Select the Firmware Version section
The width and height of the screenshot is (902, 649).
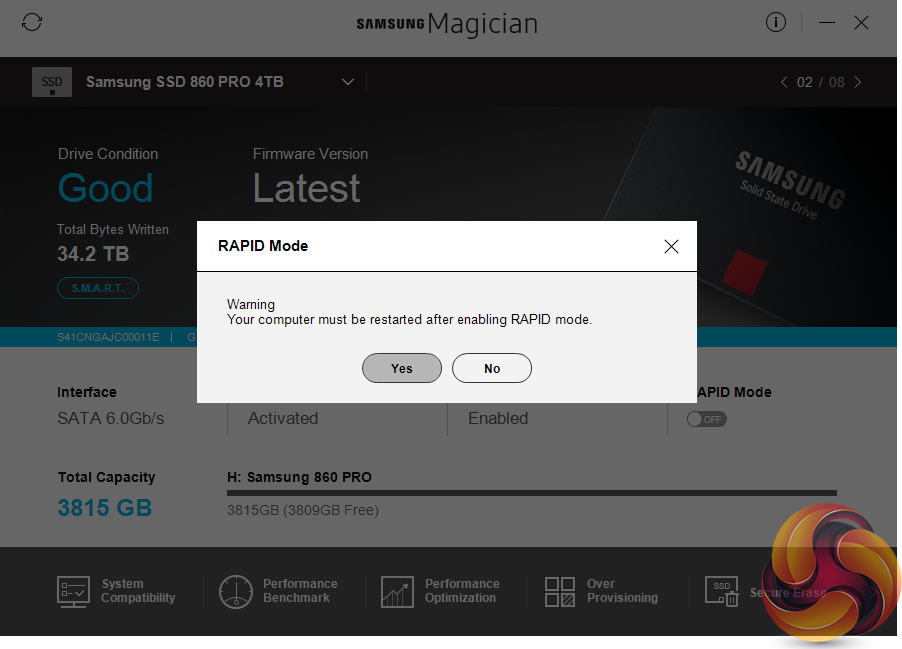(310, 154)
